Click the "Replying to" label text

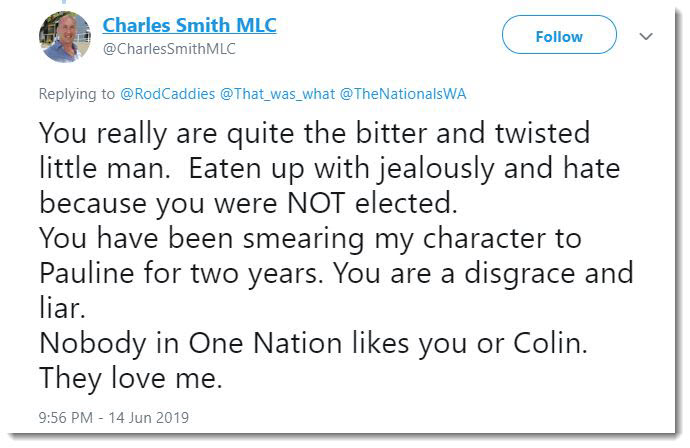coord(78,94)
